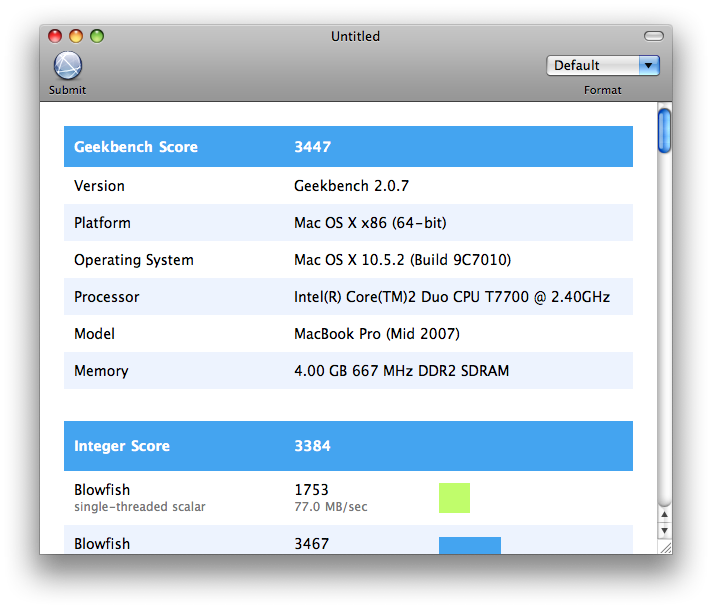Click the Version row label
The width and height of the screenshot is (712, 609).
point(99,186)
